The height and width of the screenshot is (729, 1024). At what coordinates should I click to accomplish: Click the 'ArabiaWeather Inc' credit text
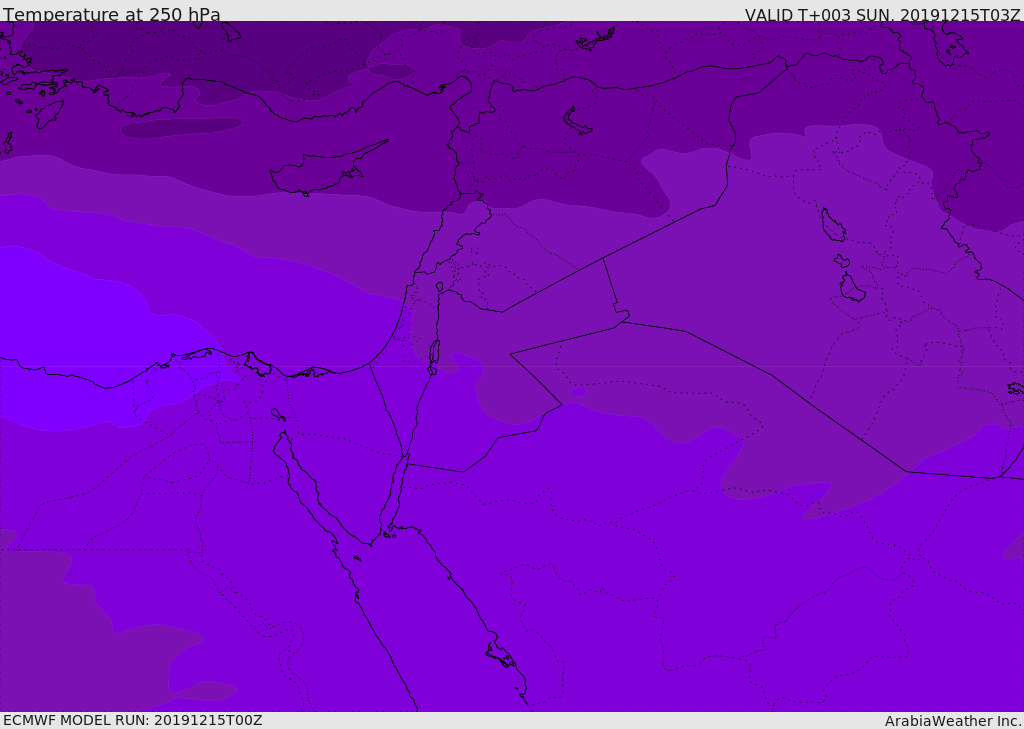pos(953,721)
